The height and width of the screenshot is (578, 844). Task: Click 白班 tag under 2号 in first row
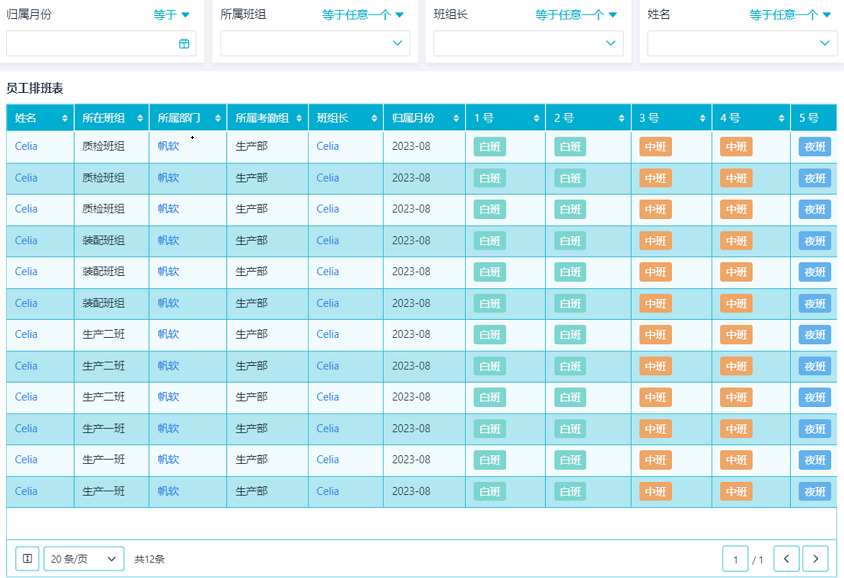[570, 147]
